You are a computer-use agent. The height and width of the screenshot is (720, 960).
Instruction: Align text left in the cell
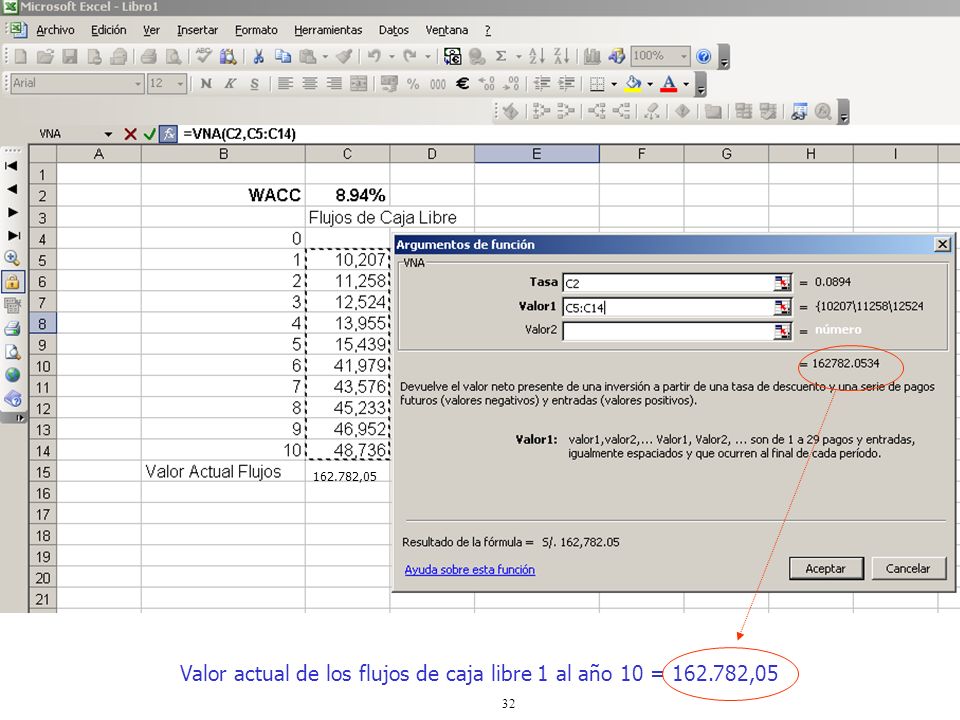pos(285,83)
